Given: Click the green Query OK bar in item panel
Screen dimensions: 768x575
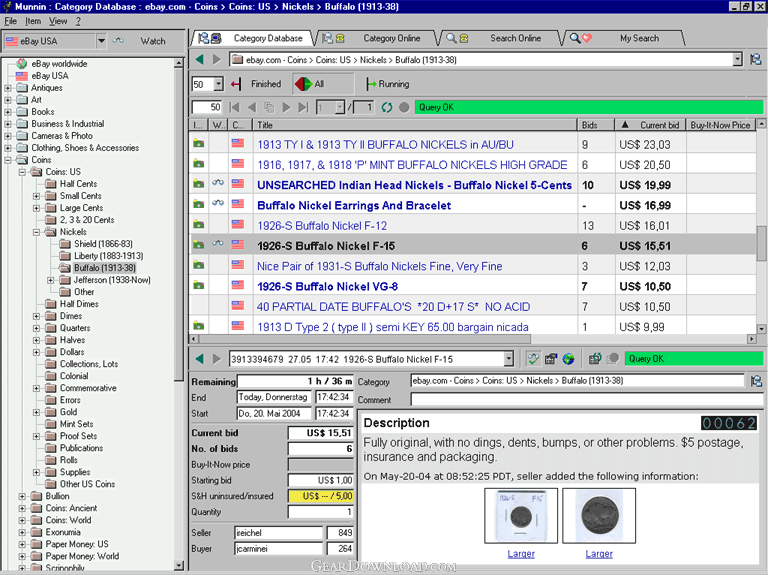Looking at the screenshot, I should (694, 359).
